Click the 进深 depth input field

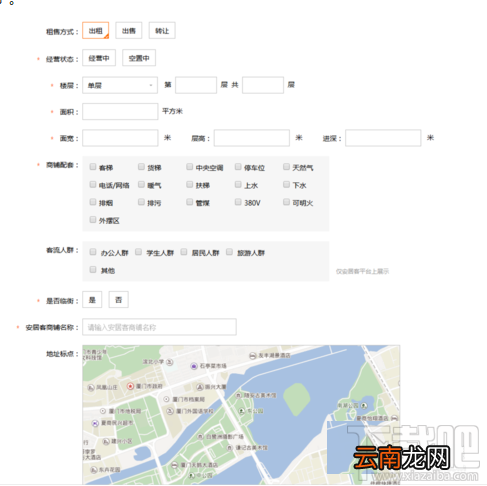(383, 138)
